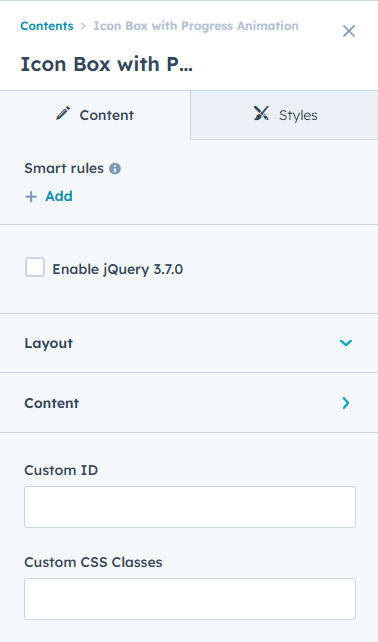
Task: Click the Smart rules info icon
Action: (115, 169)
